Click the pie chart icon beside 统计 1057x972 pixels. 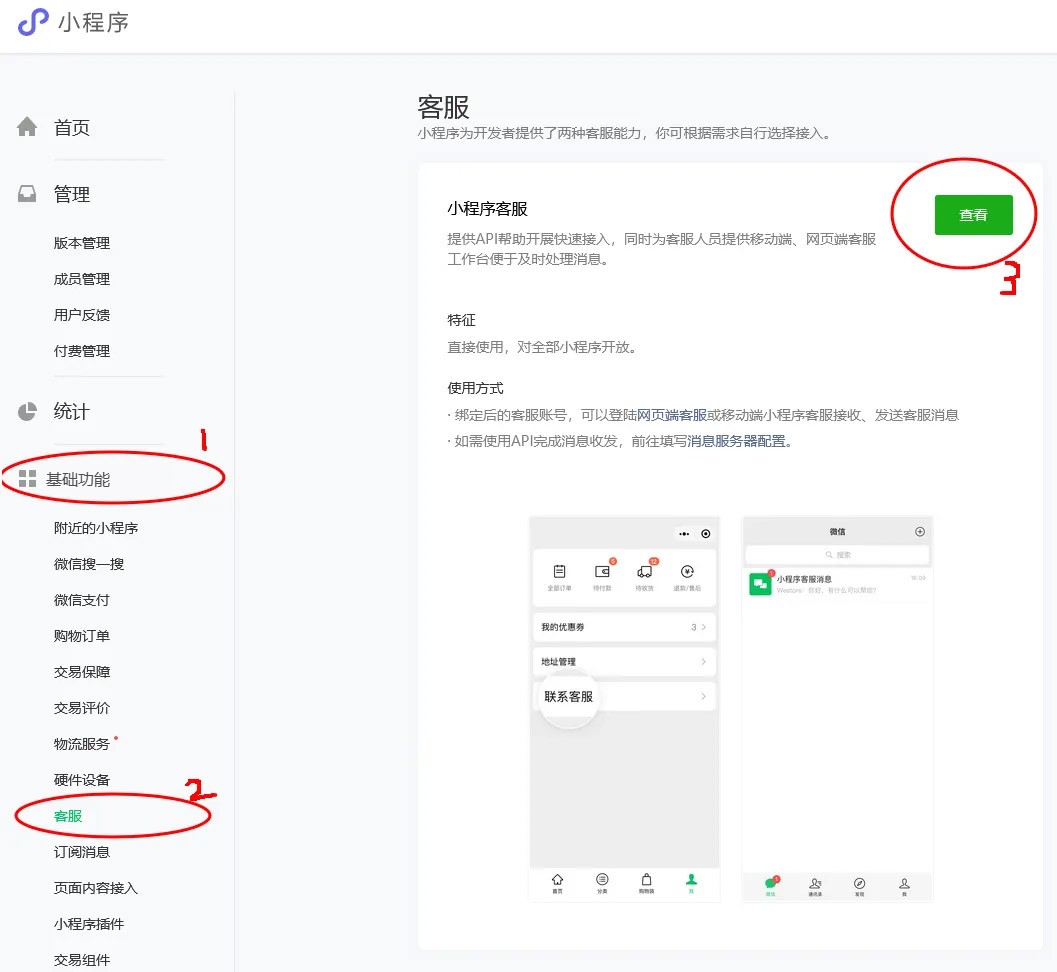(27, 411)
